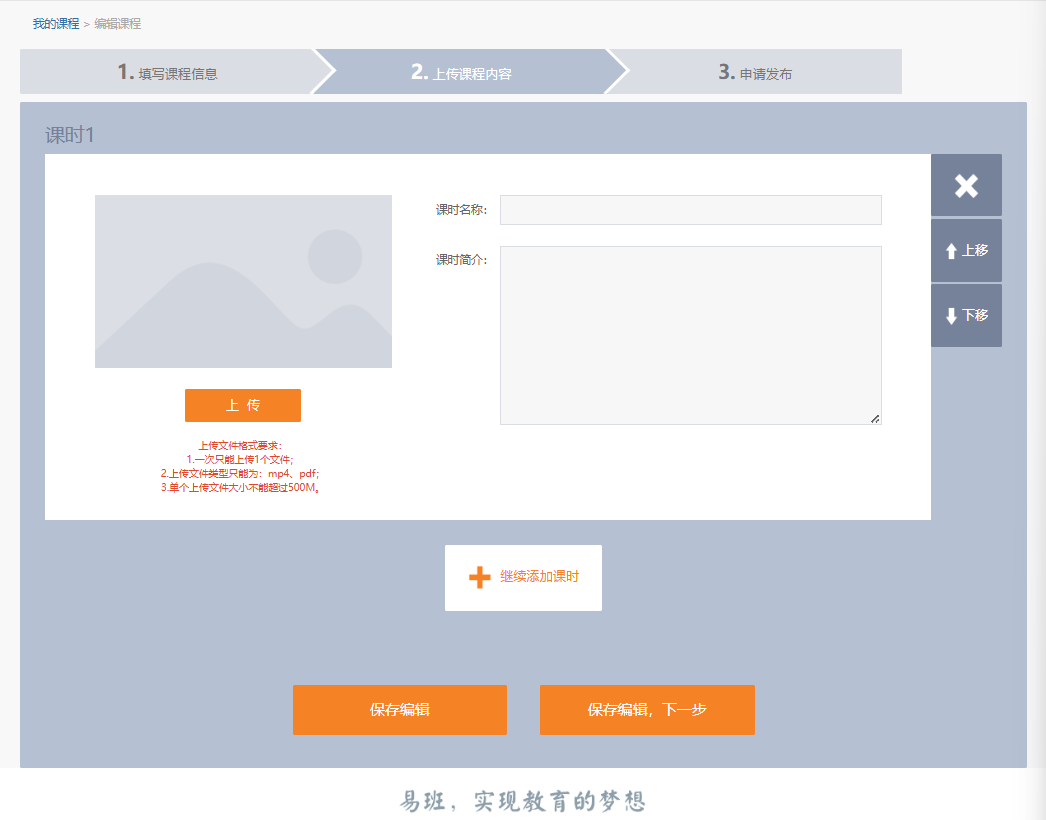Open step 1 填写课程信息 tab

point(168,71)
